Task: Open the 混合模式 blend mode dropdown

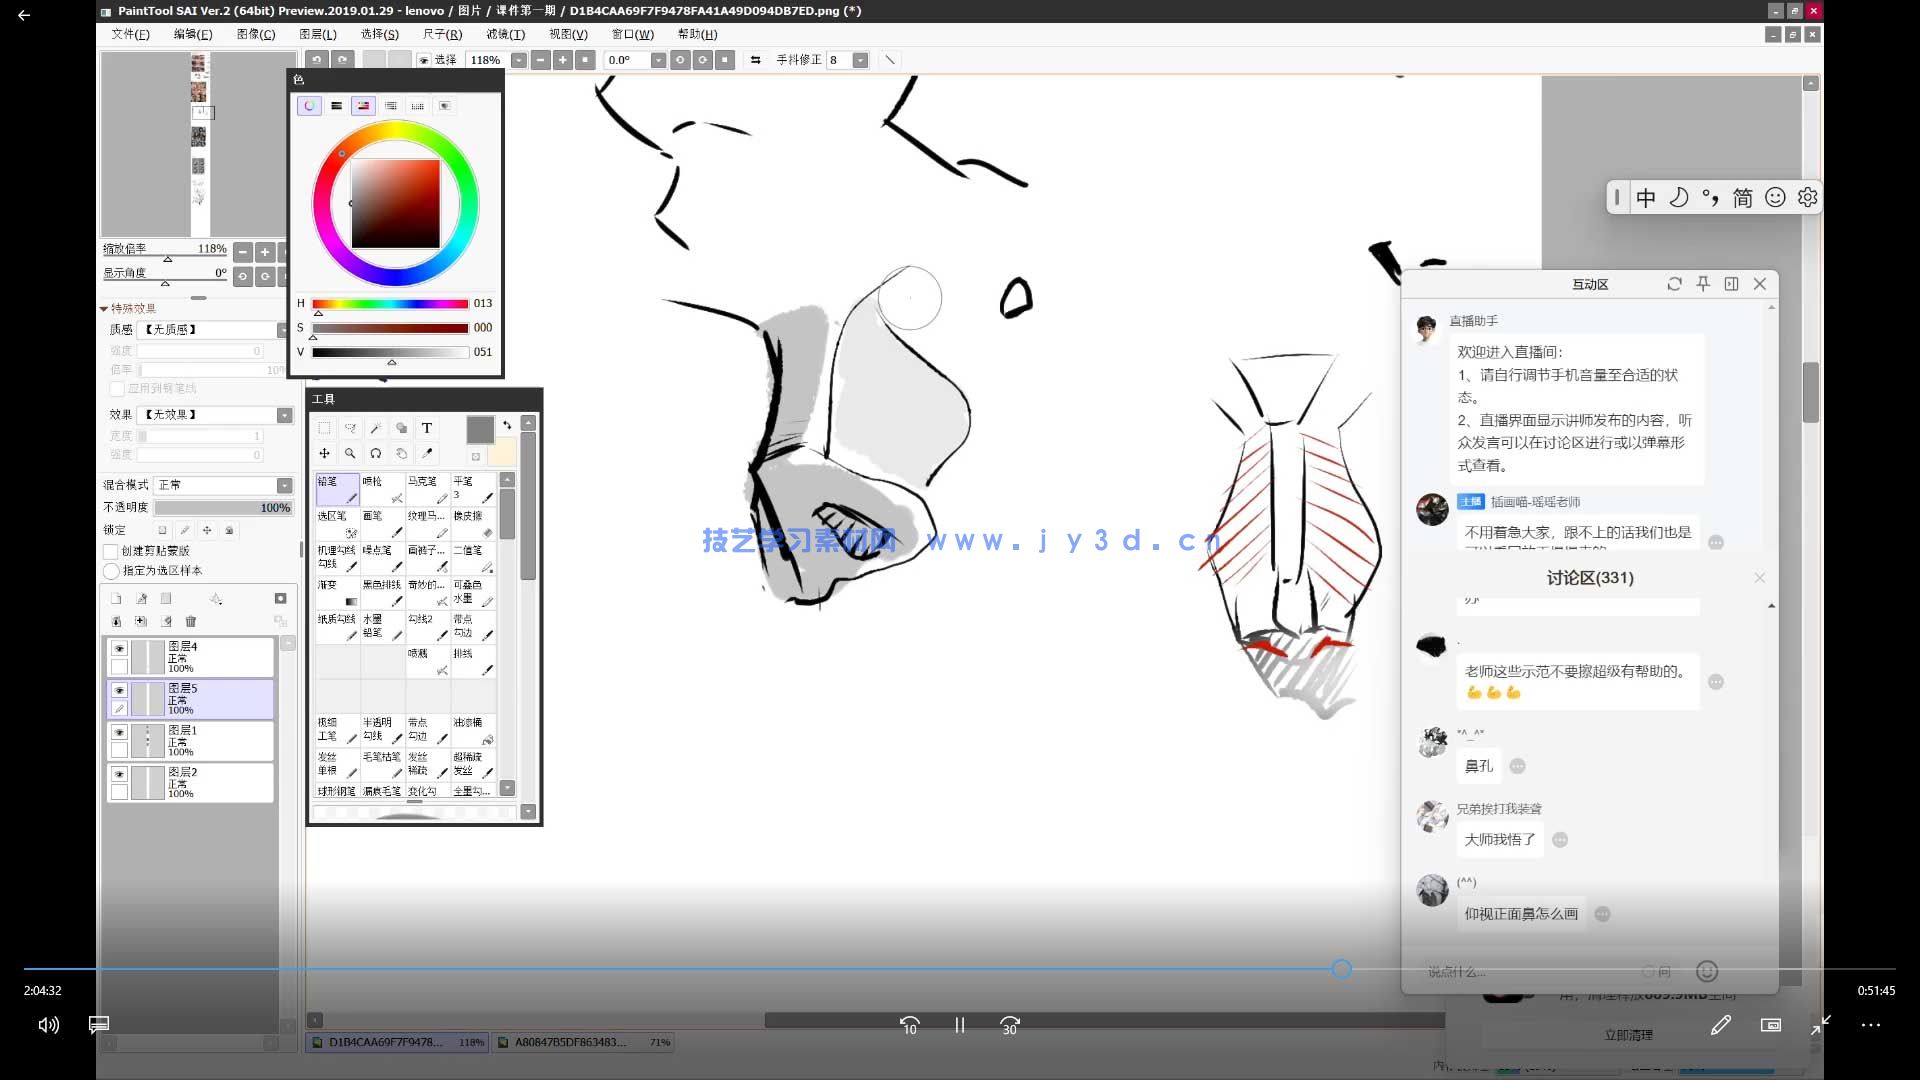Action: (x=284, y=485)
